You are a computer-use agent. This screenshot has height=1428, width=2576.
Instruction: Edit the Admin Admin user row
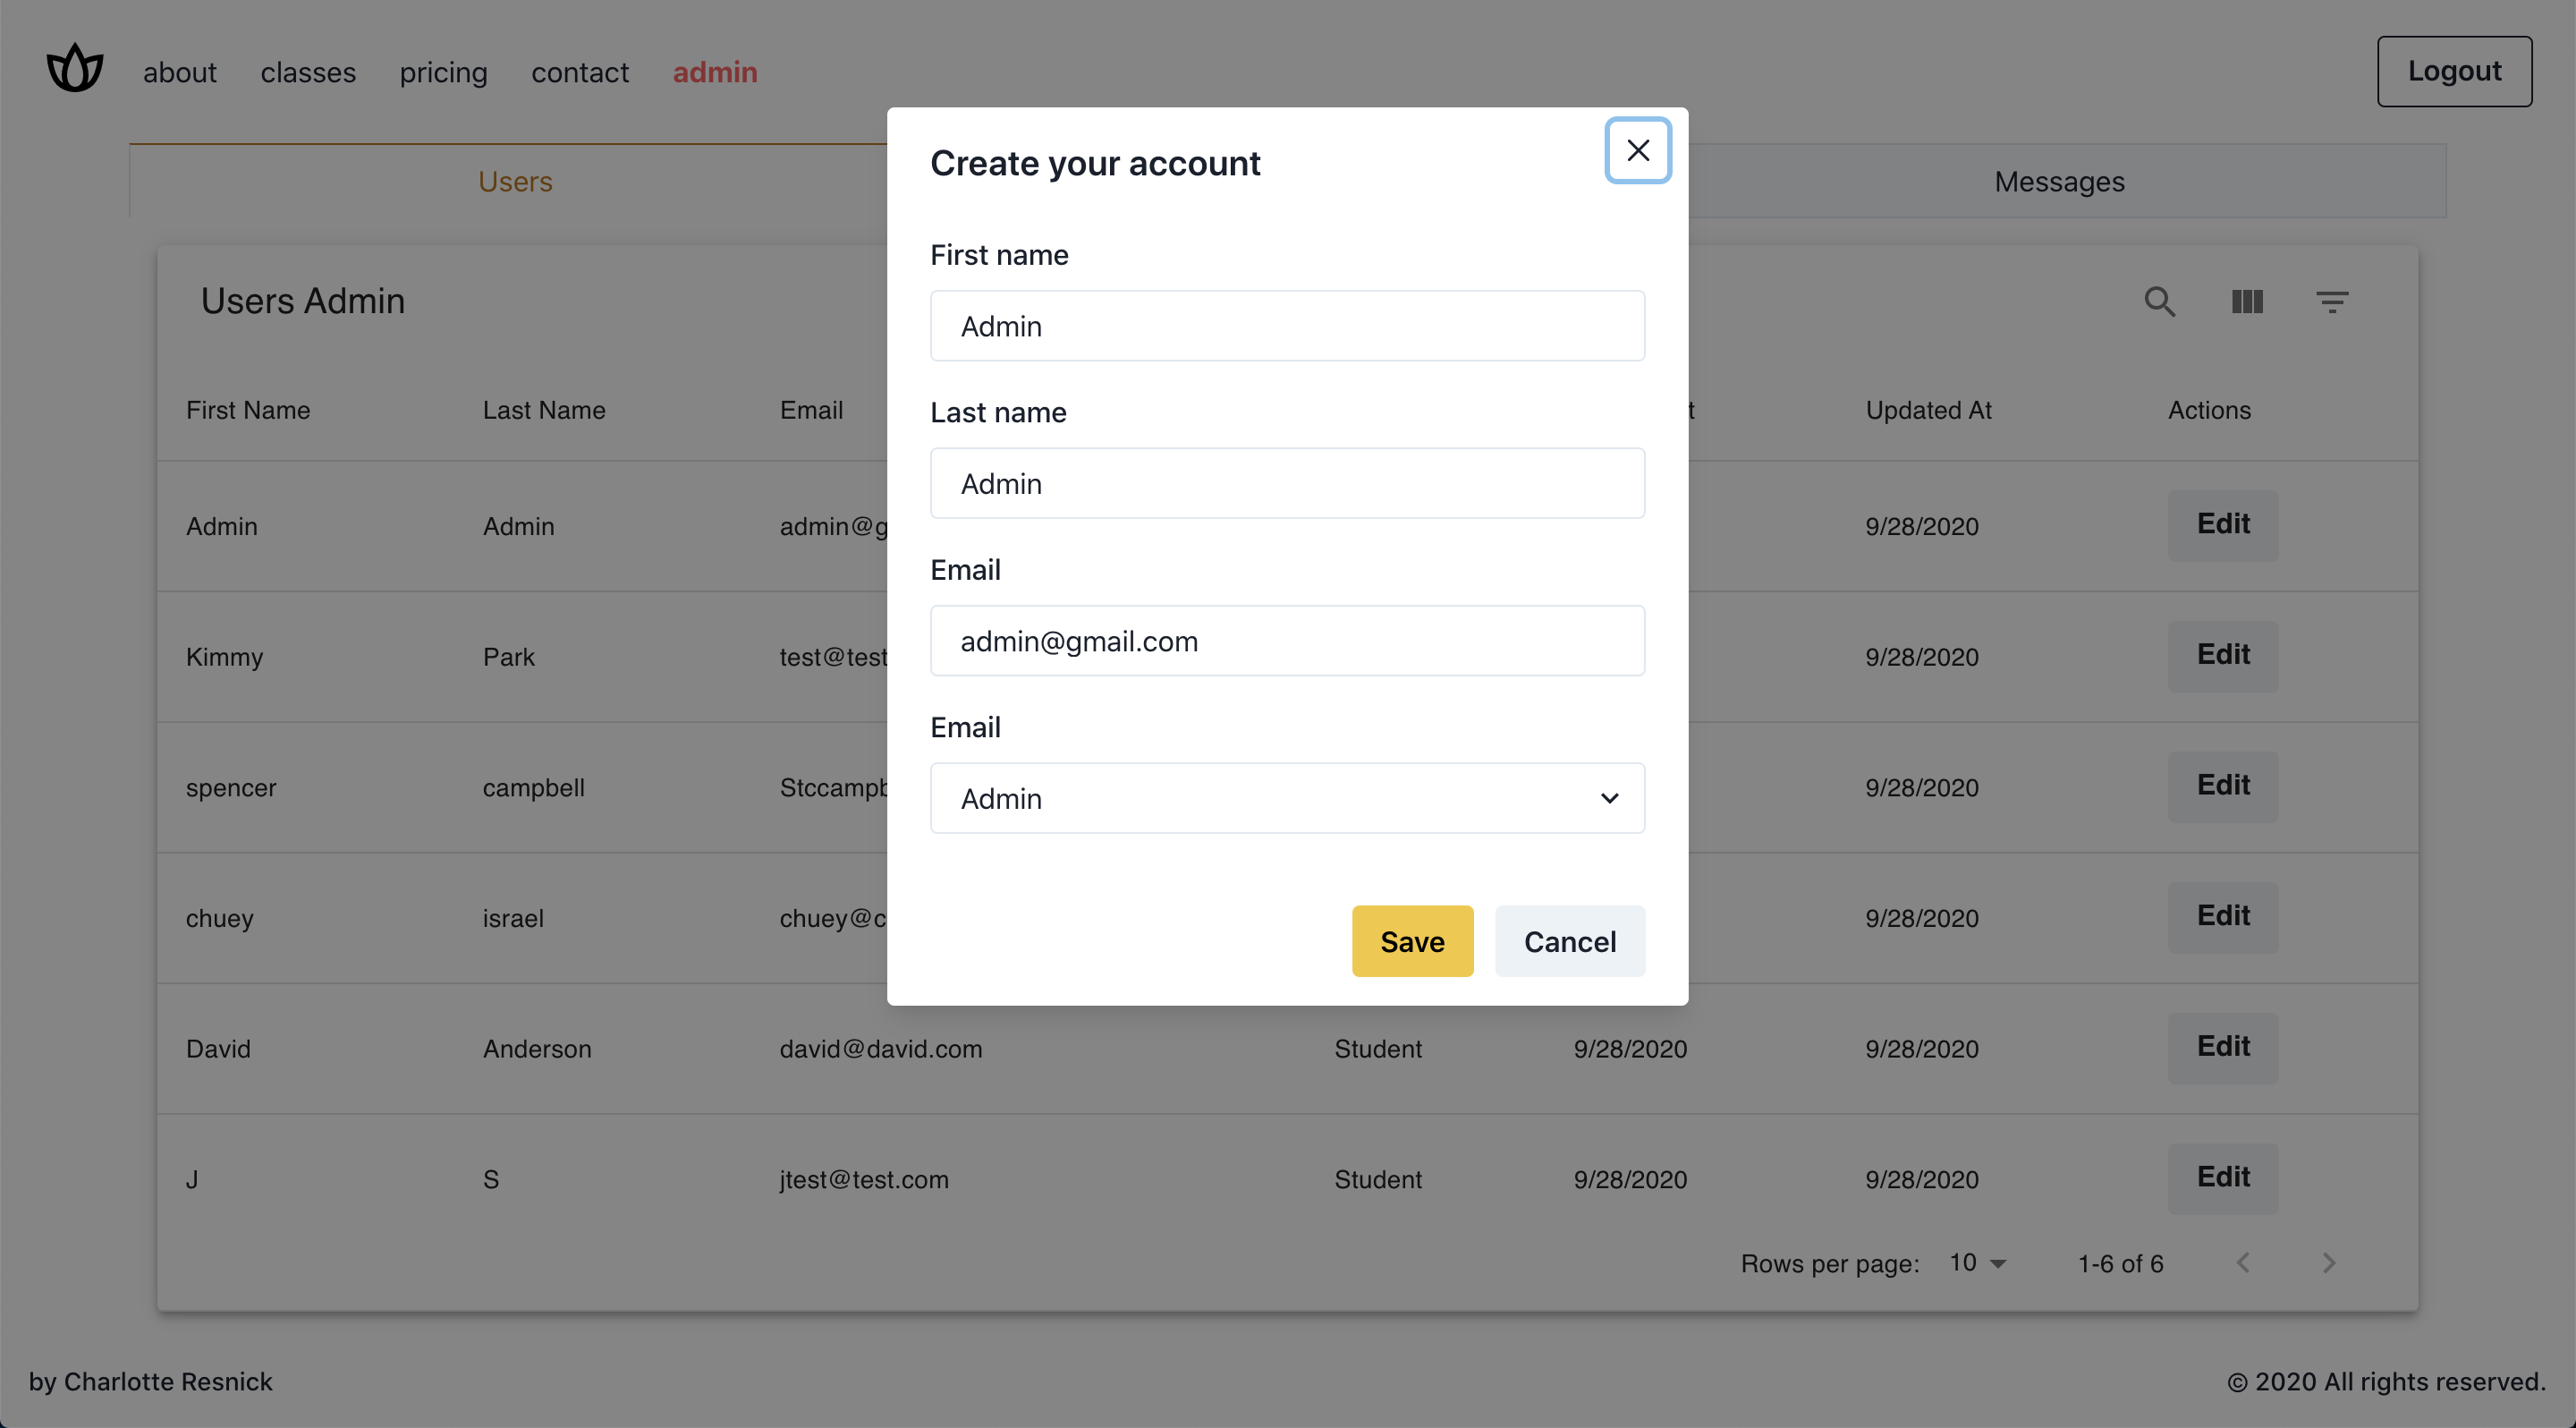pos(2223,525)
